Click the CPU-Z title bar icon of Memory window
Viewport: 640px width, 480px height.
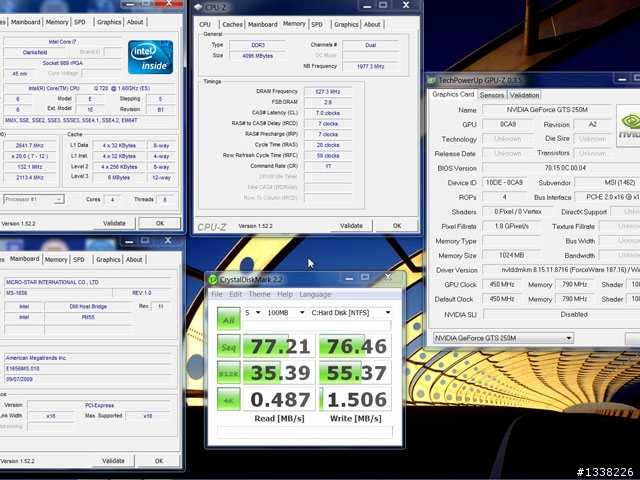(x=198, y=7)
